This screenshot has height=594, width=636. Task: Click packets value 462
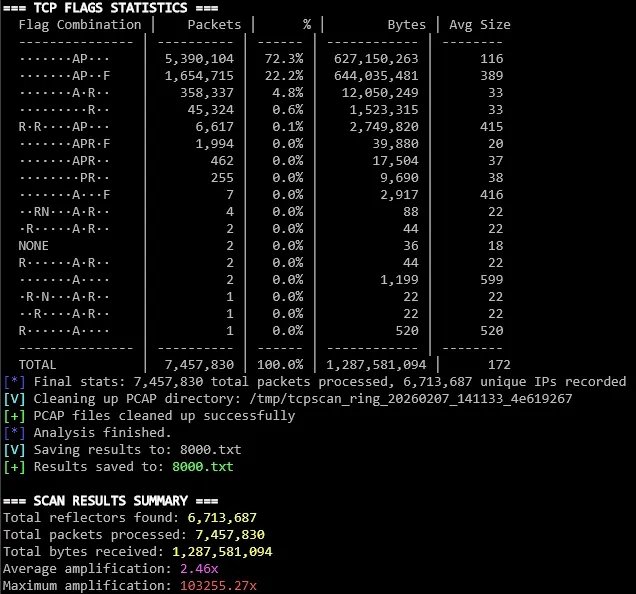click(222, 161)
